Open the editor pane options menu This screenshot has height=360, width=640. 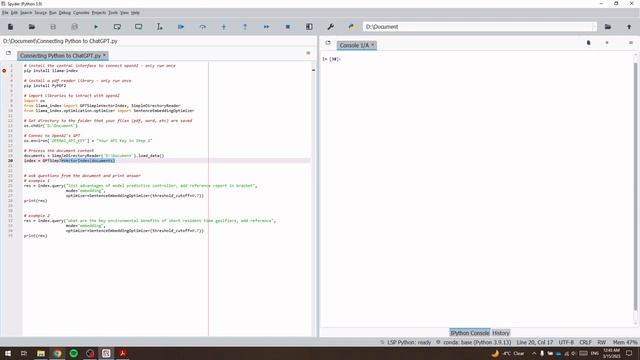tap(308, 53)
